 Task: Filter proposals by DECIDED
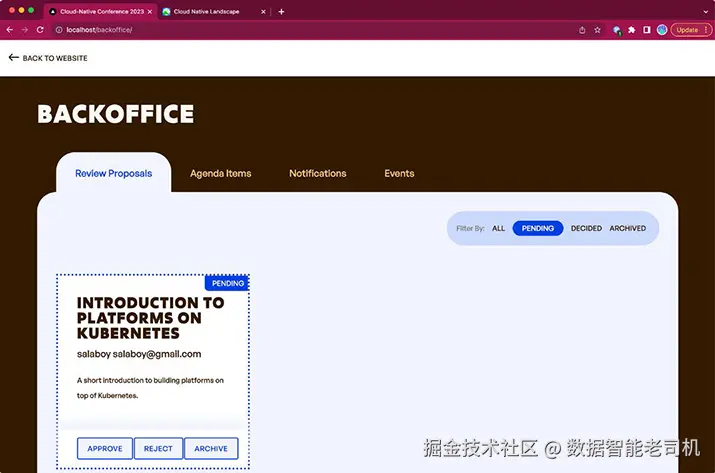point(586,228)
